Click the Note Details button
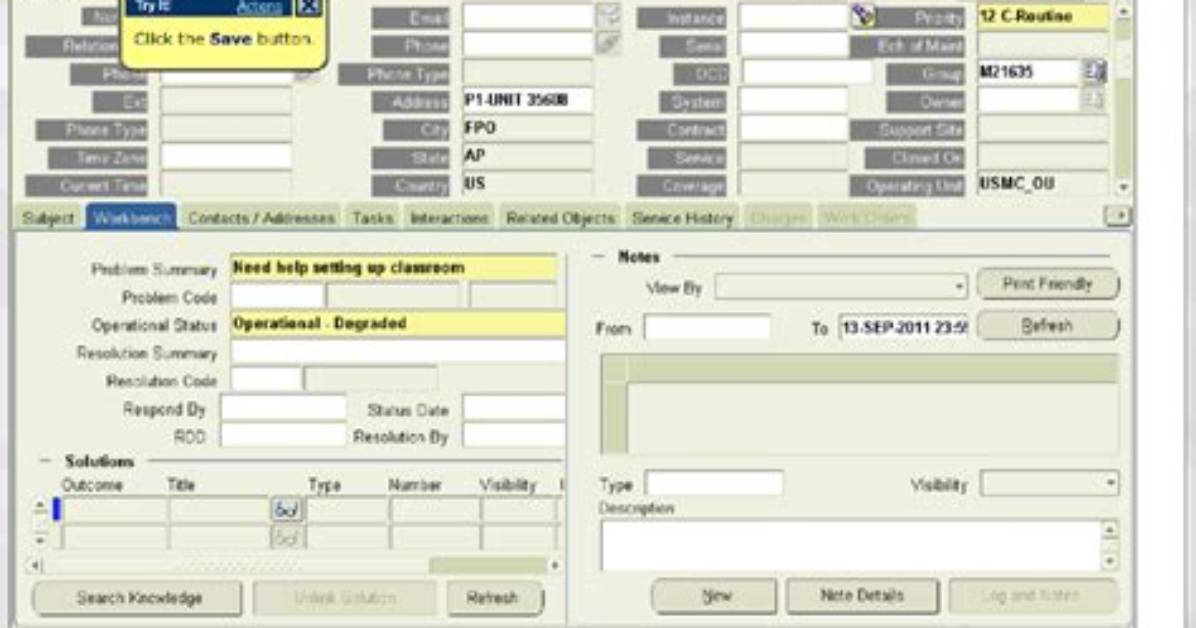Viewport: 1196px width, 628px height. (x=862, y=595)
